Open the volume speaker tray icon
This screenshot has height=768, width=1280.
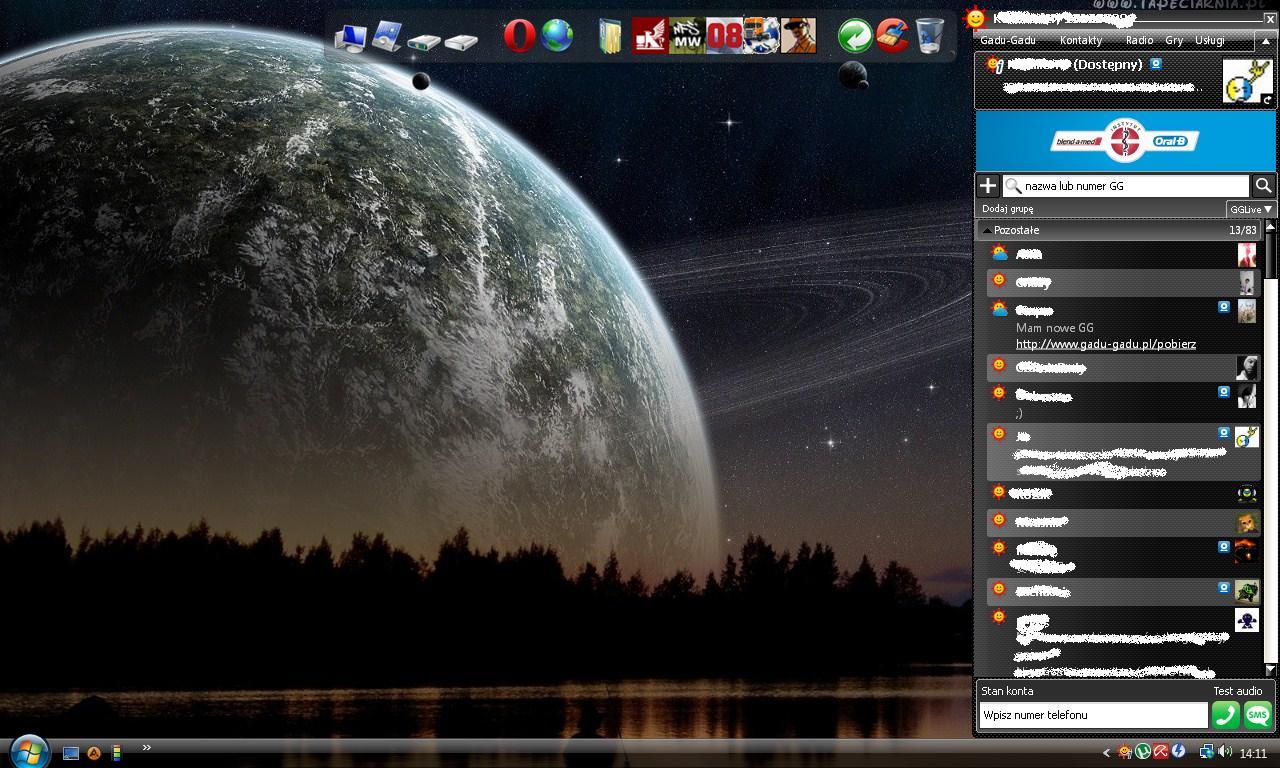click(1225, 752)
